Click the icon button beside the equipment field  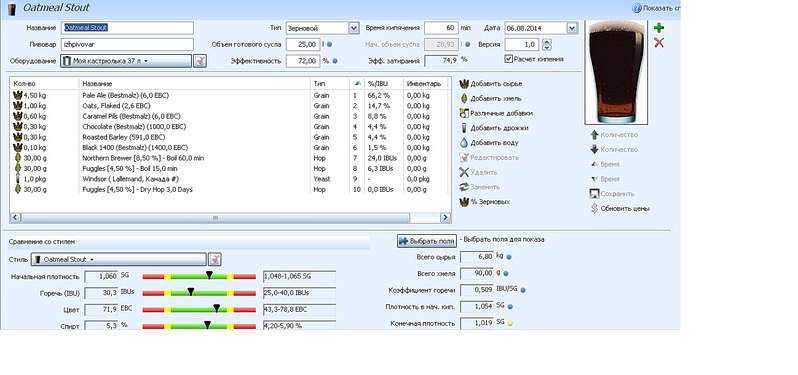click(x=201, y=61)
